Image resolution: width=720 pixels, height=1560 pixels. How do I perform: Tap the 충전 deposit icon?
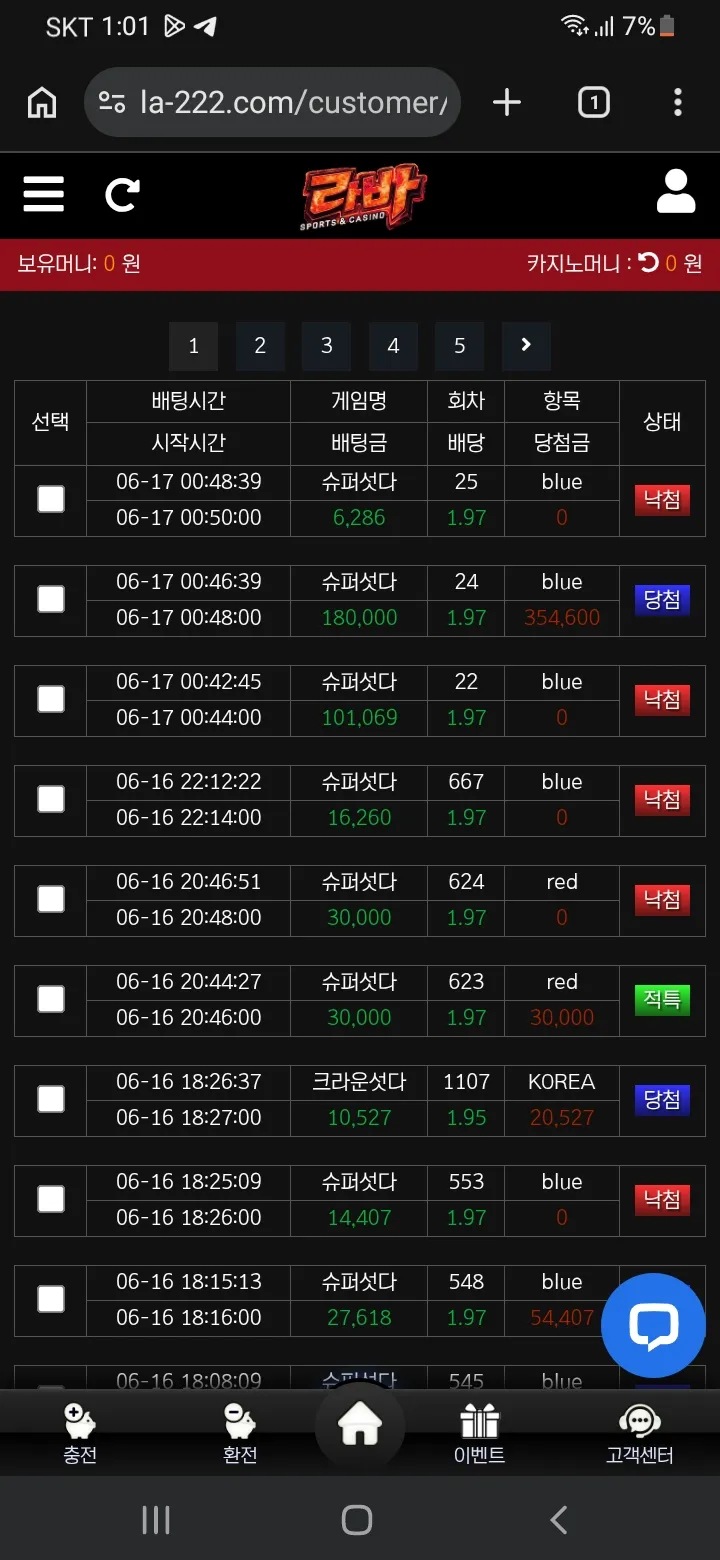click(80, 1434)
